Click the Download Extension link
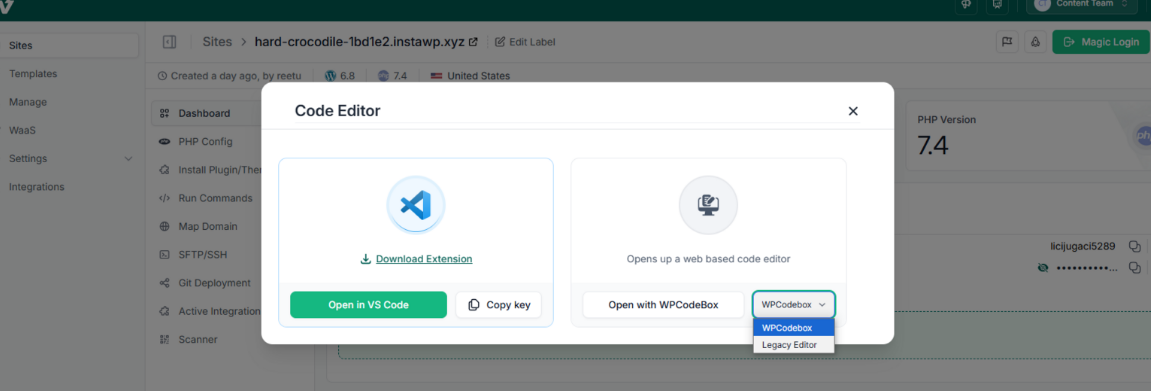The height and width of the screenshot is (391, 1151). point(416,259)
